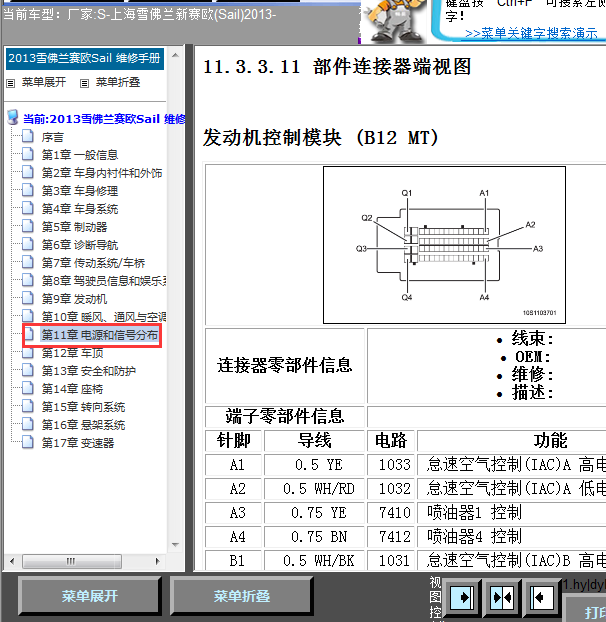This screenshot has height=622, width=606.
Task: Click pin cell A1 in the table
Action: pos(233,465)
